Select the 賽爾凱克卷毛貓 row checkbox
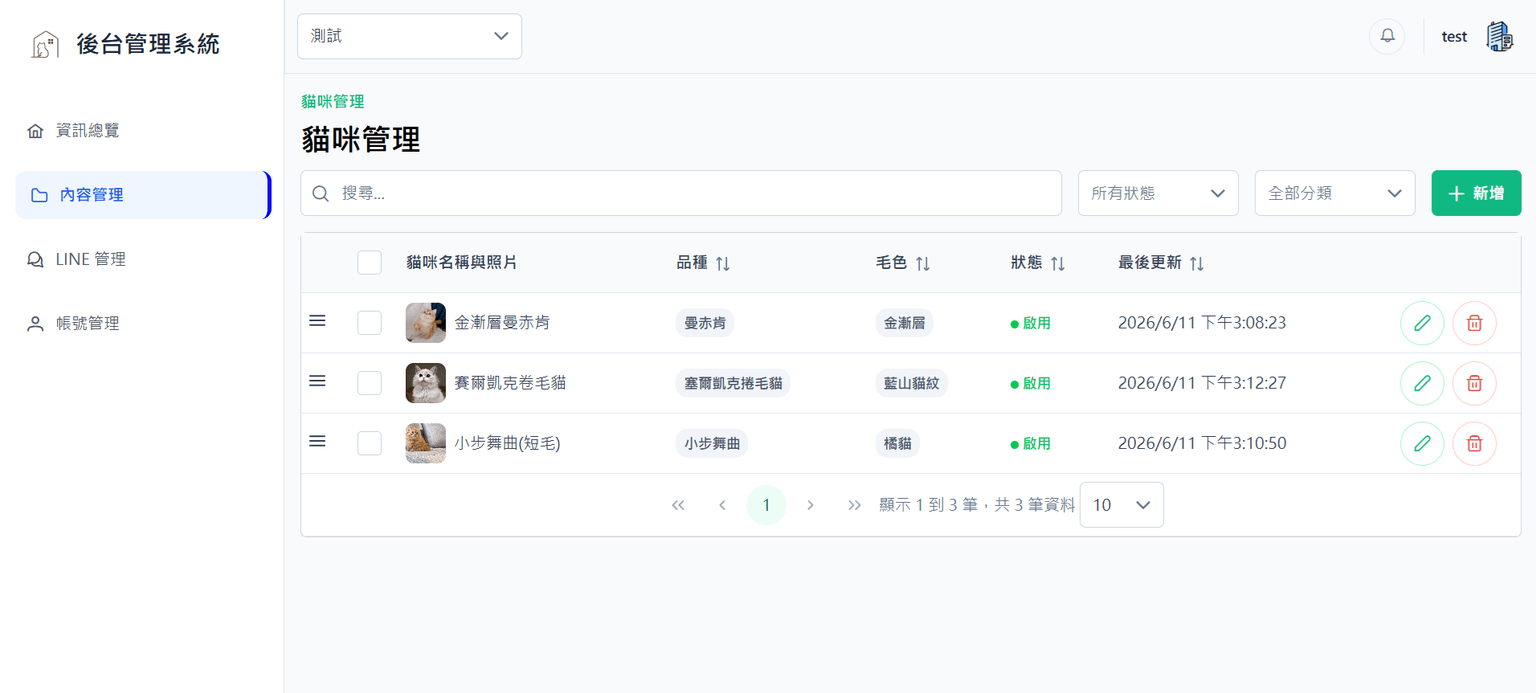 coord(369,383)
